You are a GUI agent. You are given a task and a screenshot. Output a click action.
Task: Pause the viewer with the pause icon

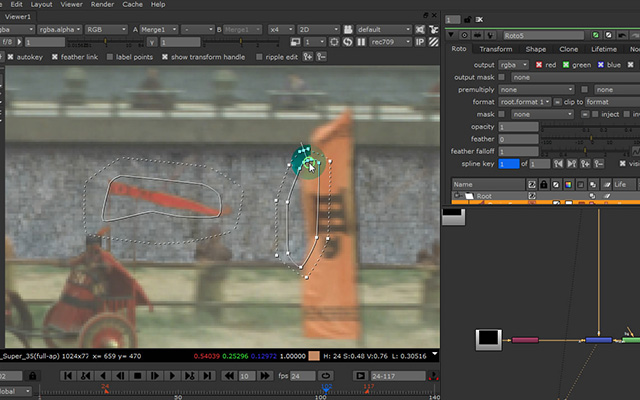coord(361,42)
